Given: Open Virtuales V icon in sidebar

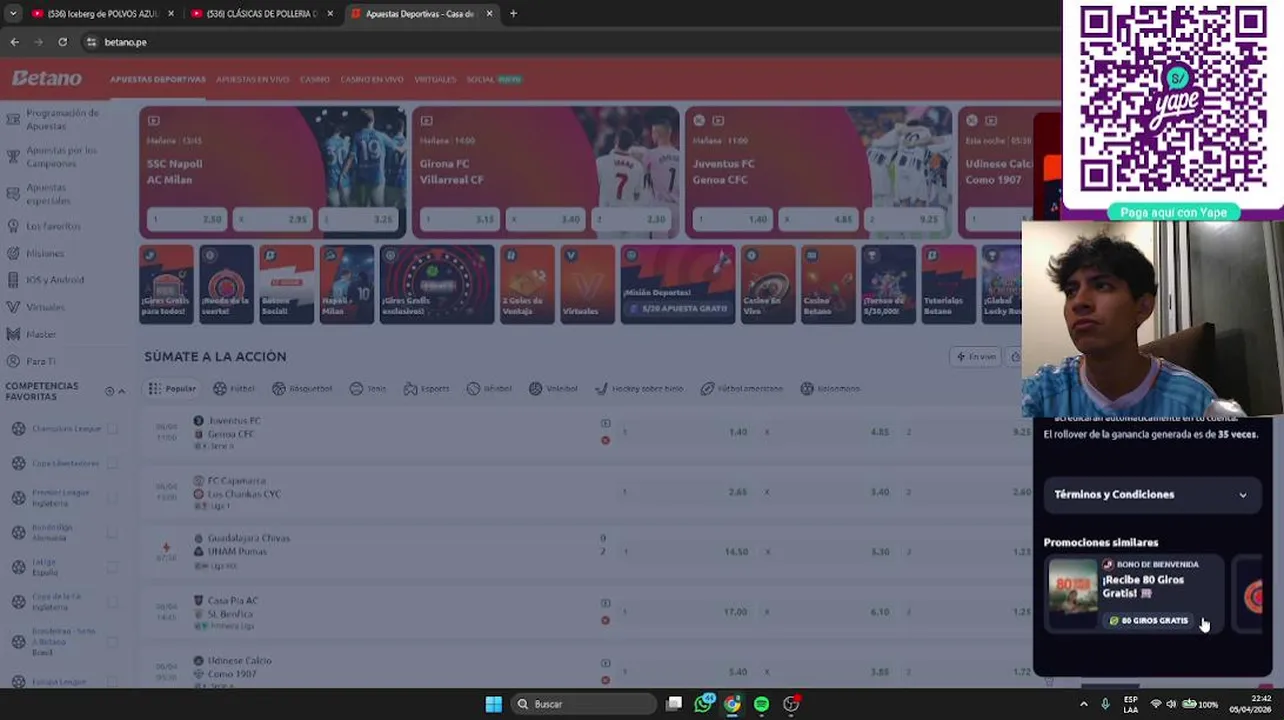Looking at the screenshot, I should coord(13,307).
